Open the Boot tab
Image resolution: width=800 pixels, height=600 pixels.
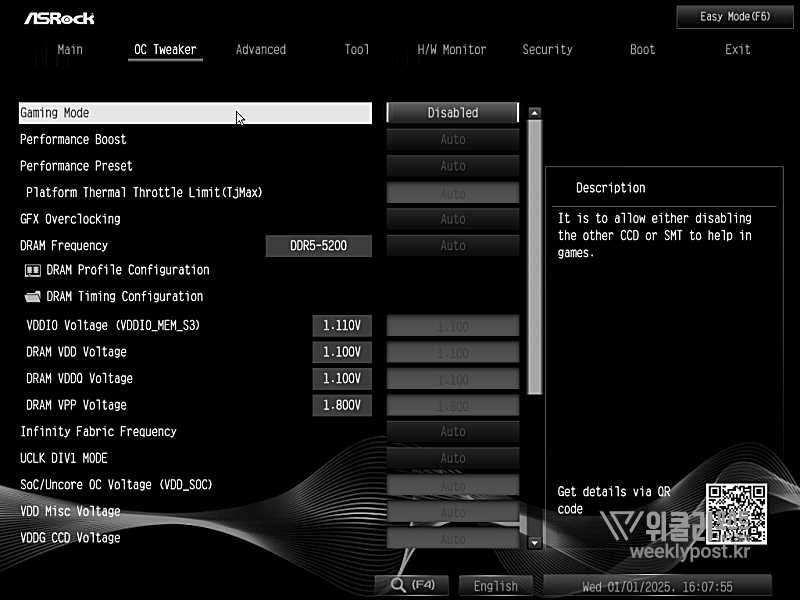(x=642, y=49)
